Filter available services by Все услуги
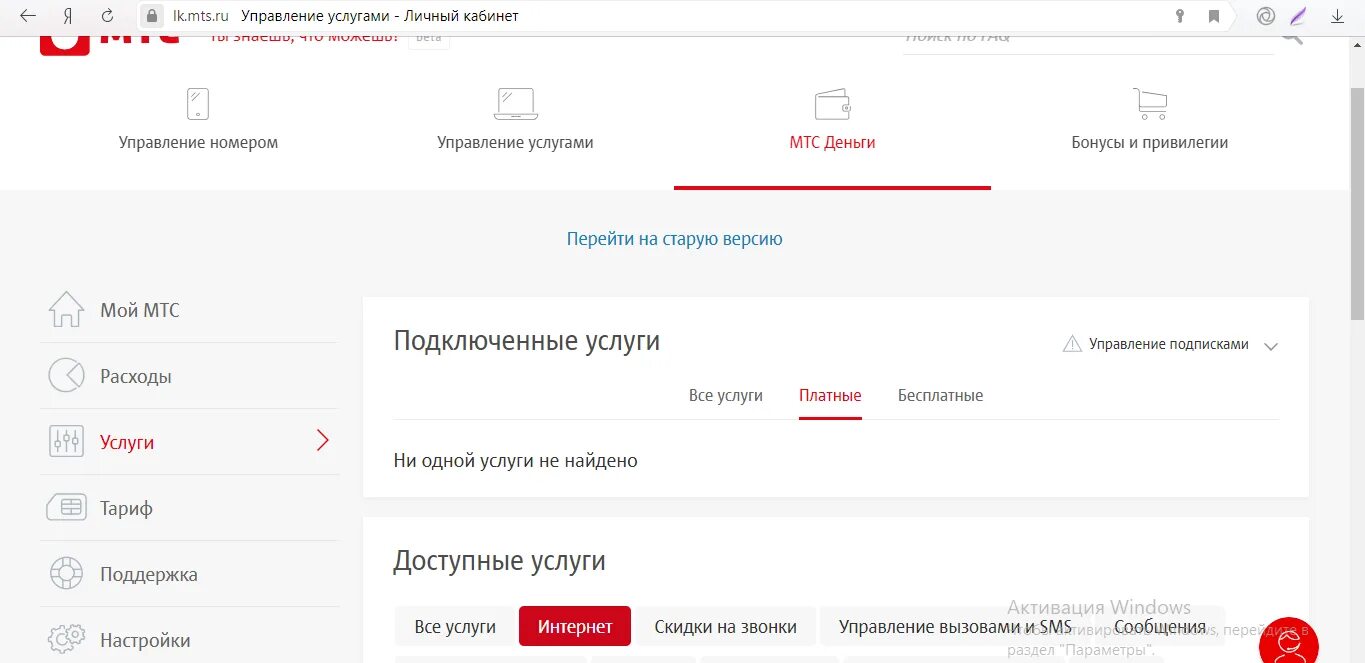The height and width of the screenshot is (663, 1365). pyautogui.click(x=455, y=627)
